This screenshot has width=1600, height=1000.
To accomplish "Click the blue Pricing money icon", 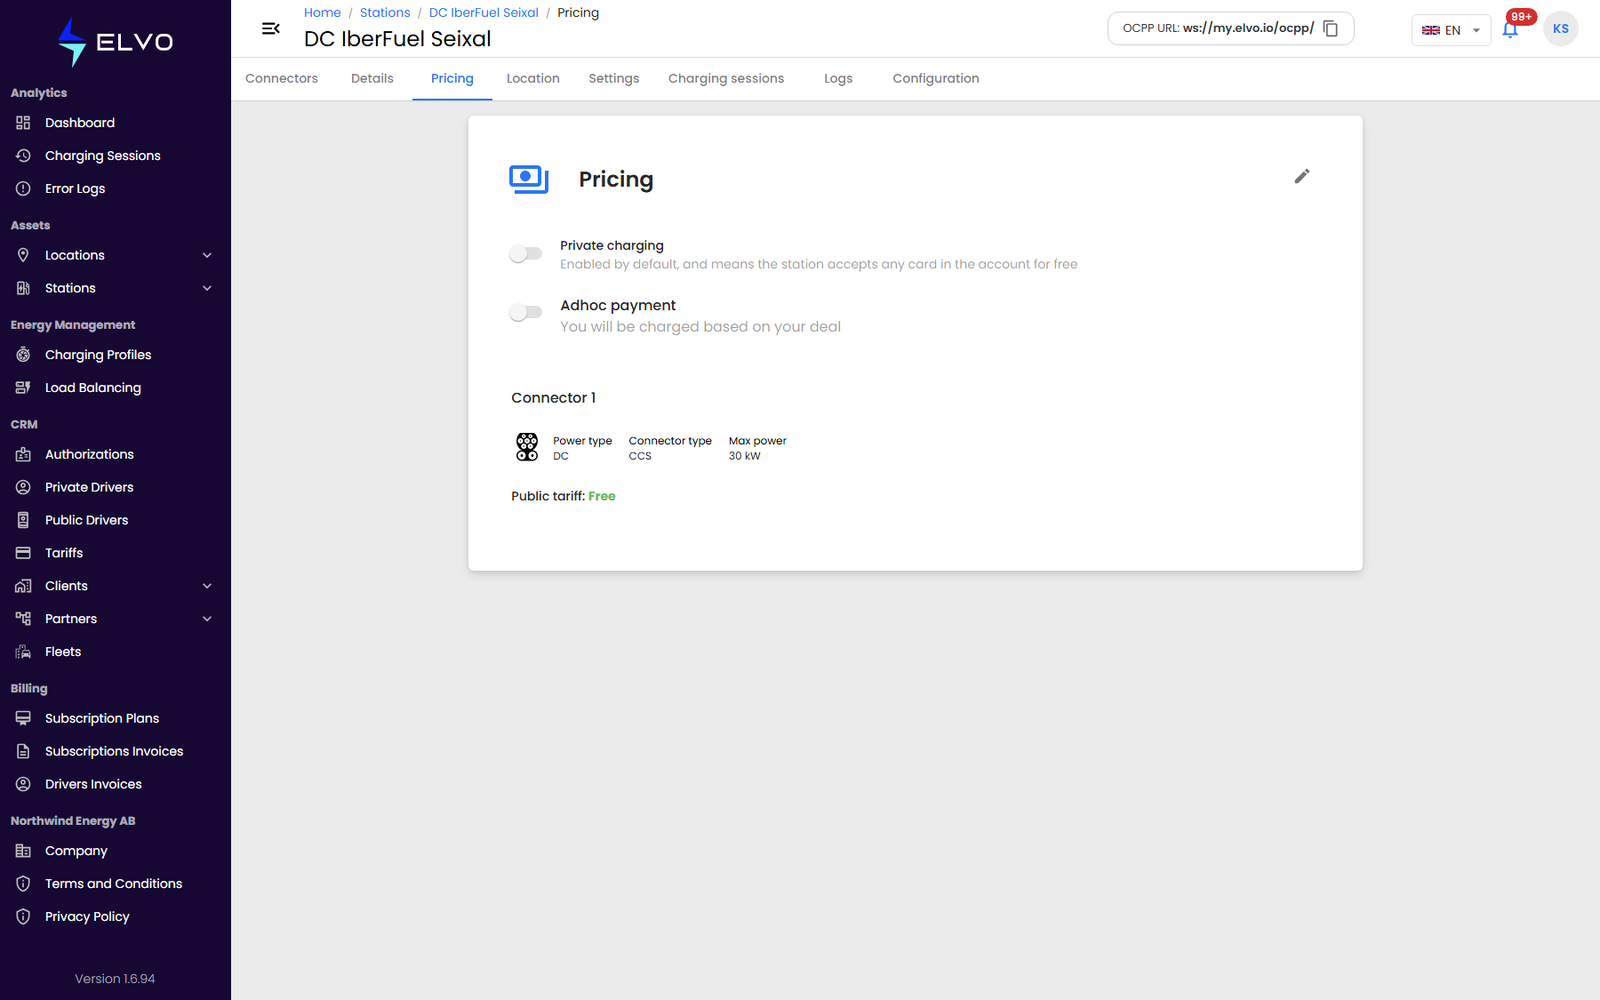I will click(529, 179).
